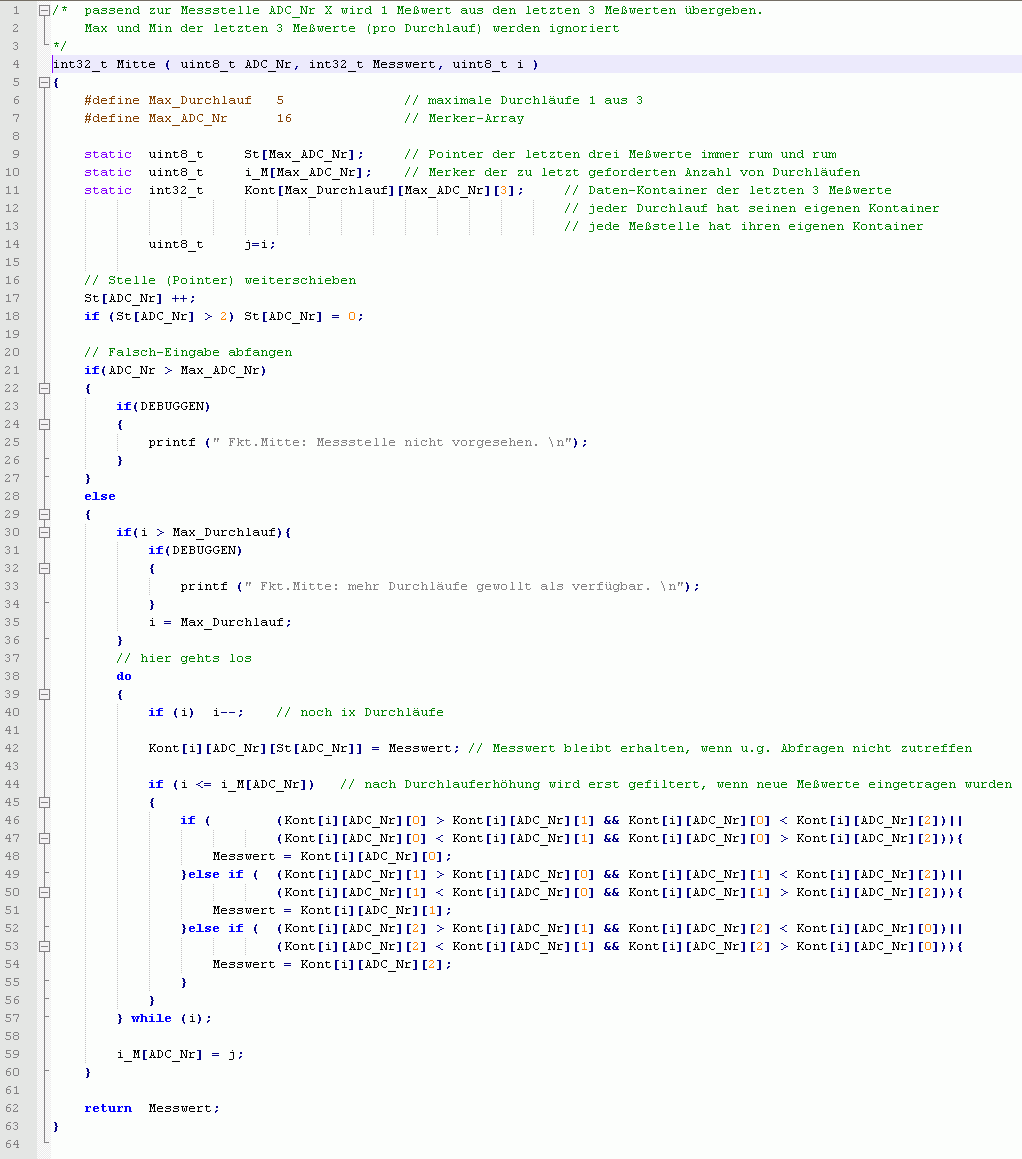Collapse the comment block fold at line 1
This screenshot has width=1022, height=1159.
[x=44, y=10]
